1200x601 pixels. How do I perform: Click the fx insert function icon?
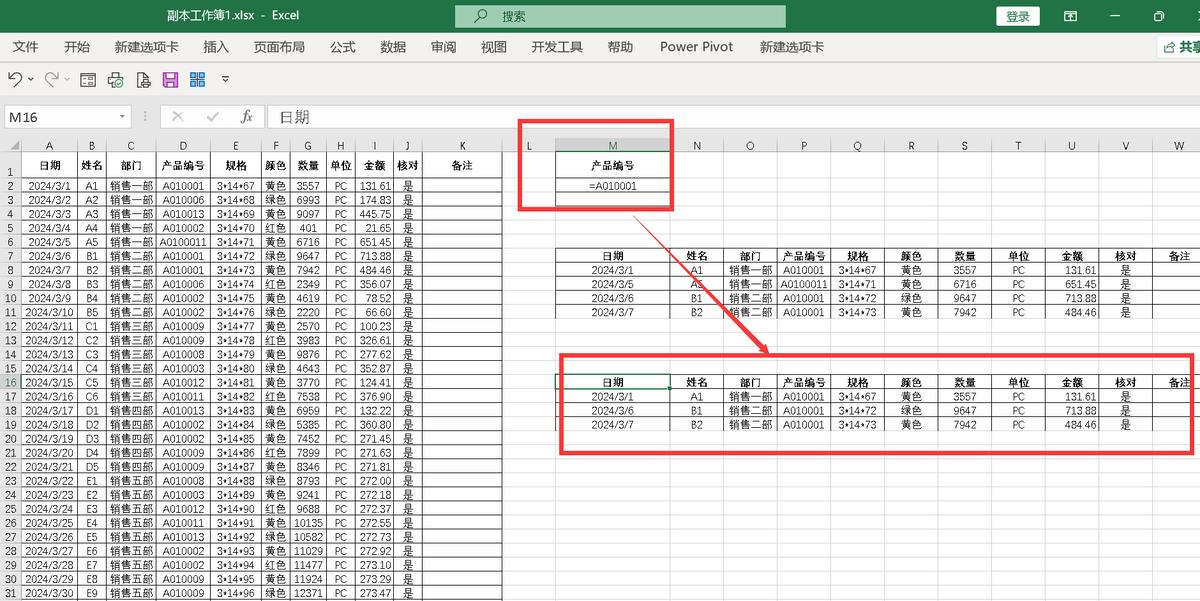[x=246, y=117]
